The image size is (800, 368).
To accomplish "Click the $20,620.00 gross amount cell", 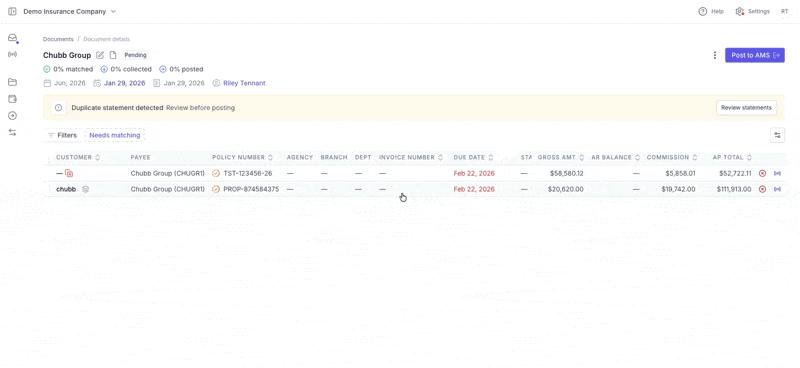I will (x=566, y=189).
